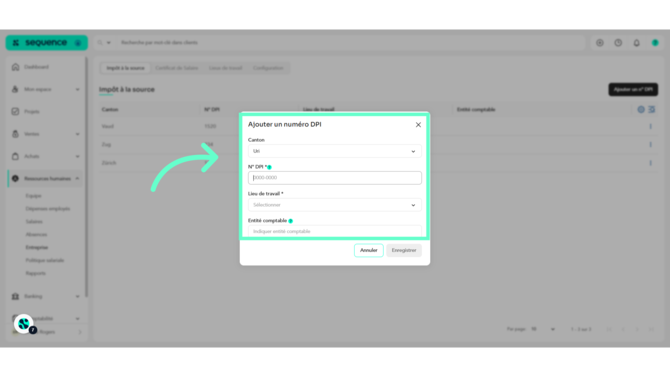Click the info icon next to N° DPI label
This screenshot has width=670, height=377.
(269, 167)
